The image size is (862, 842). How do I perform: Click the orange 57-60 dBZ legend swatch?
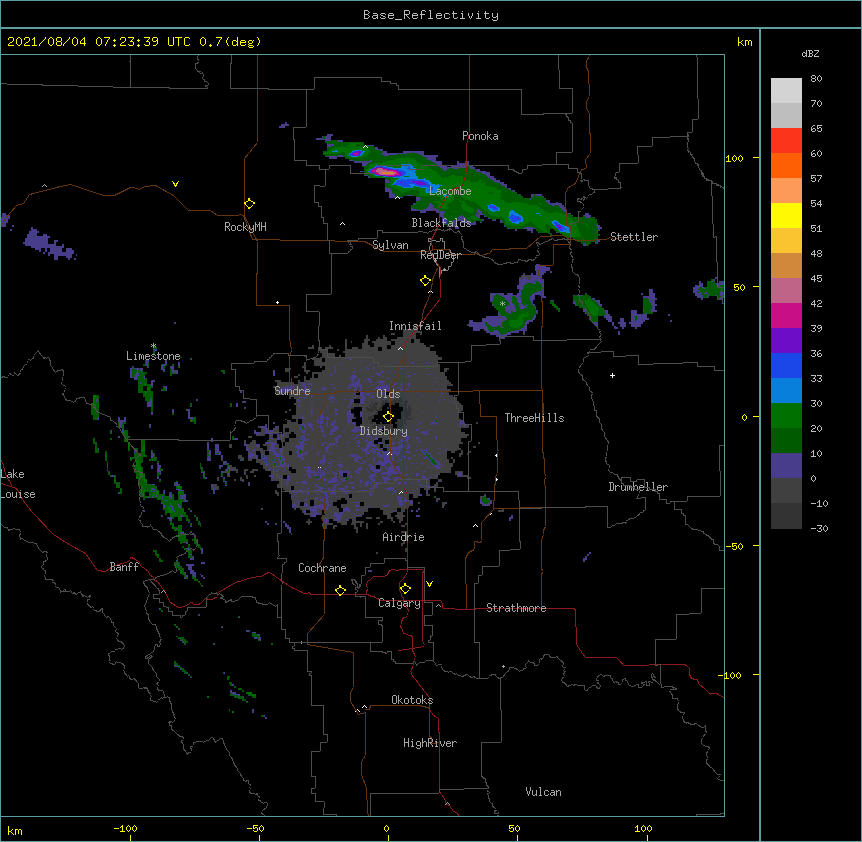(x=786, y=166)
